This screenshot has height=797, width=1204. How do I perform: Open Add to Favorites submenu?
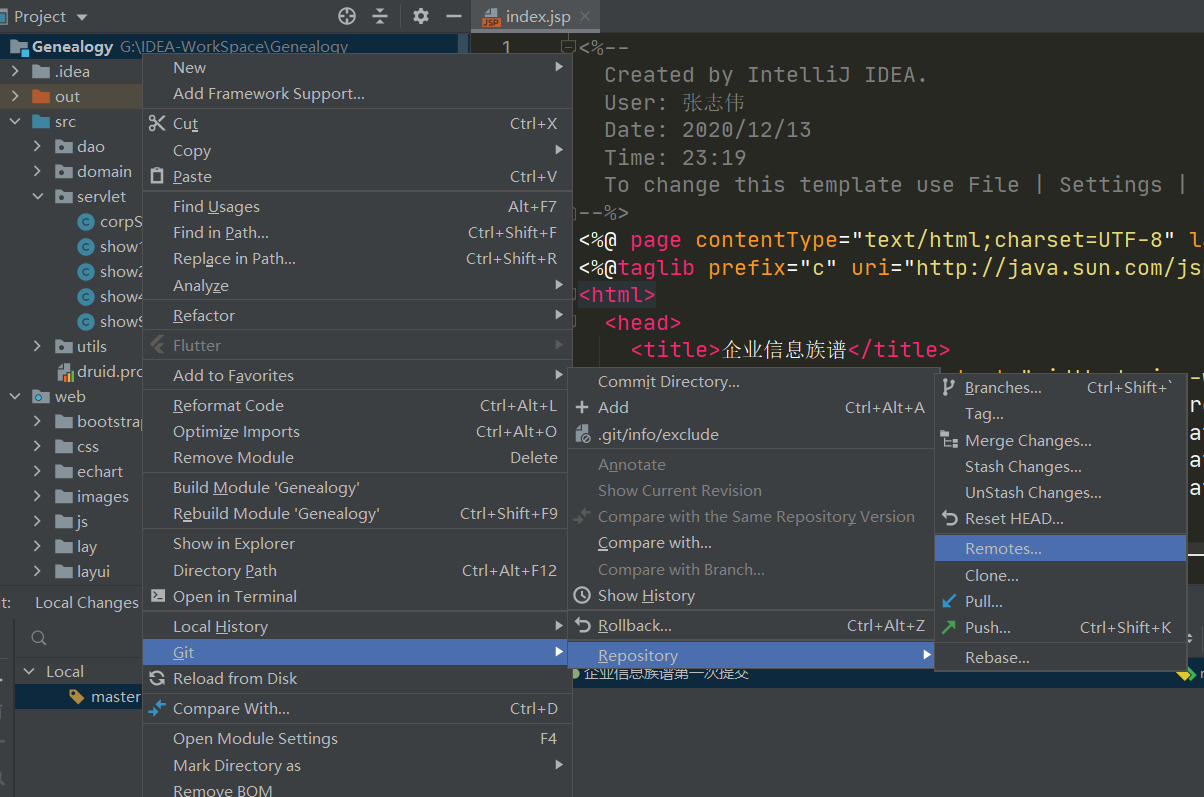(357, 375)
